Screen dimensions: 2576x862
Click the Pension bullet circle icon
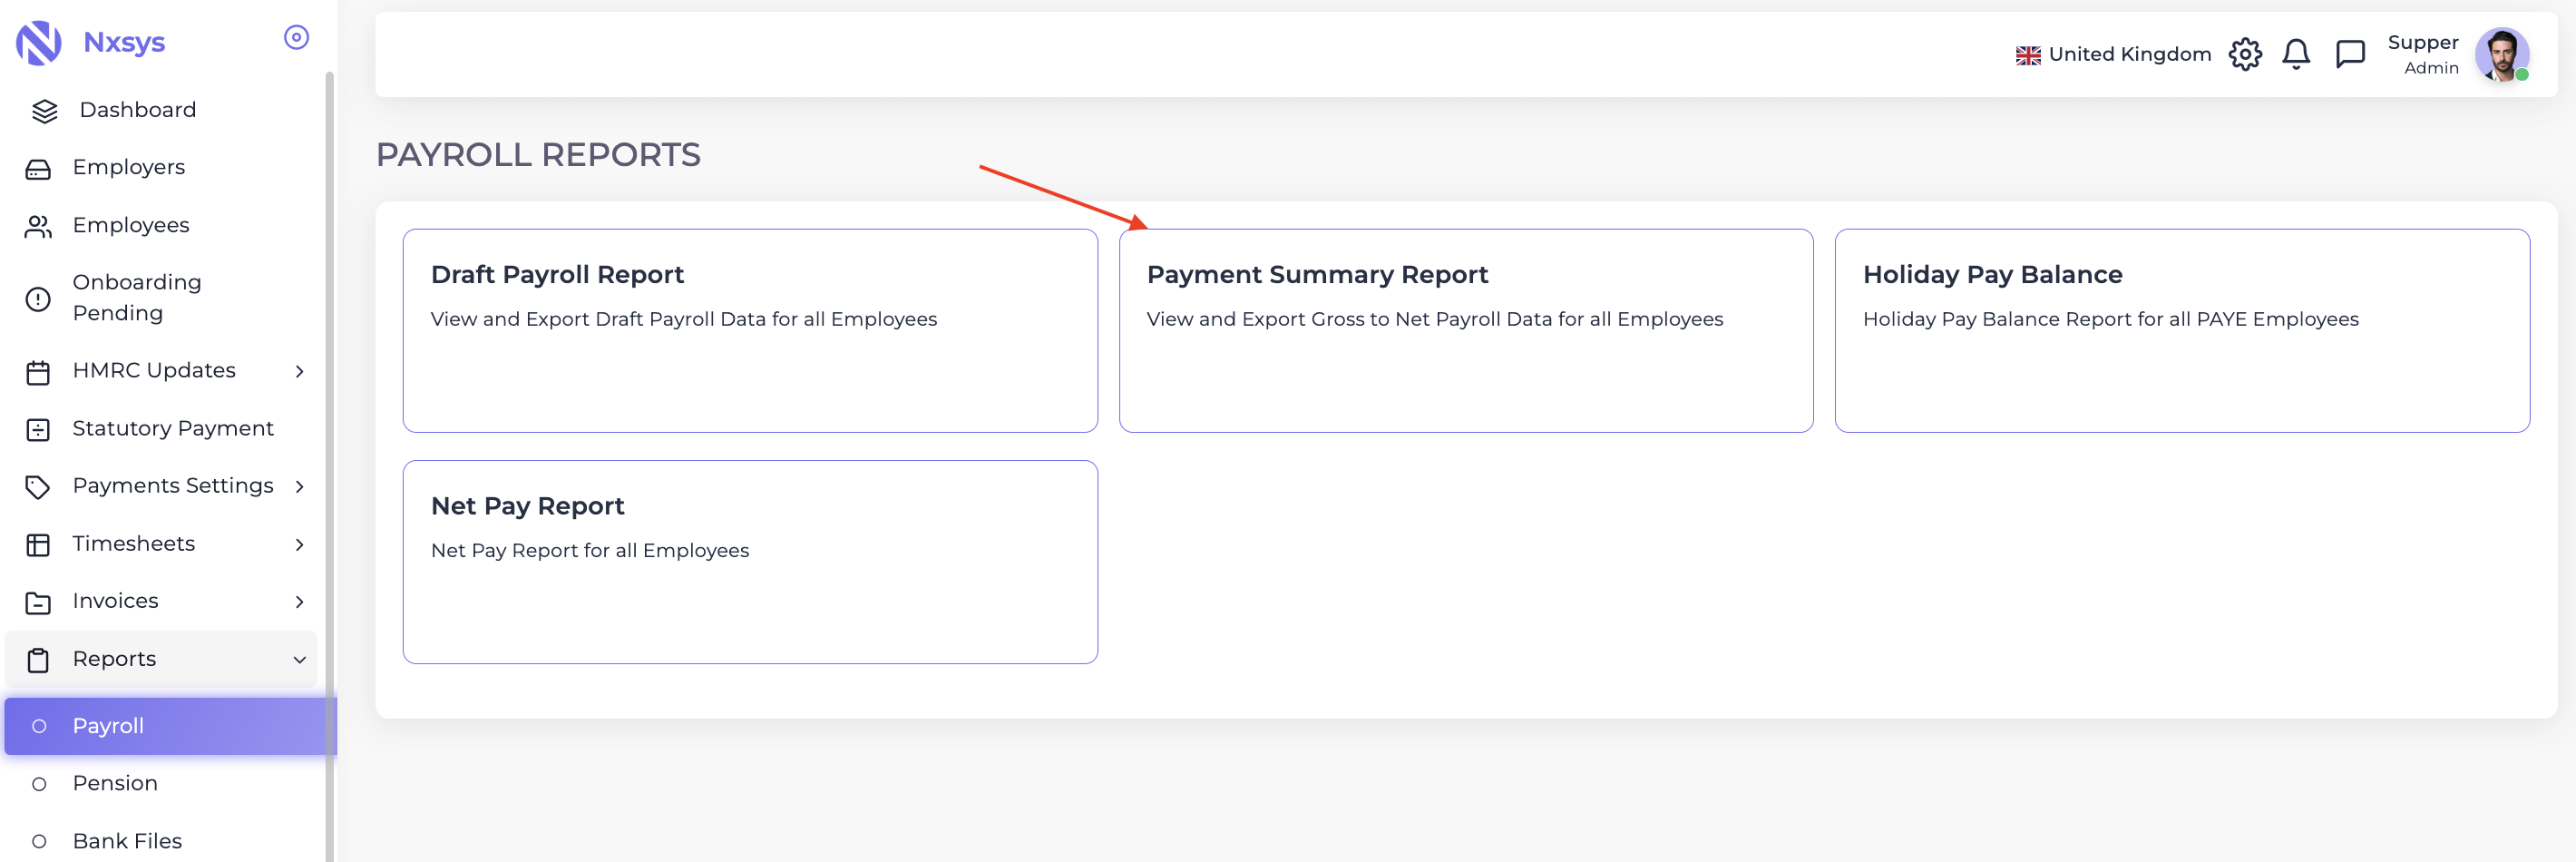39,785
